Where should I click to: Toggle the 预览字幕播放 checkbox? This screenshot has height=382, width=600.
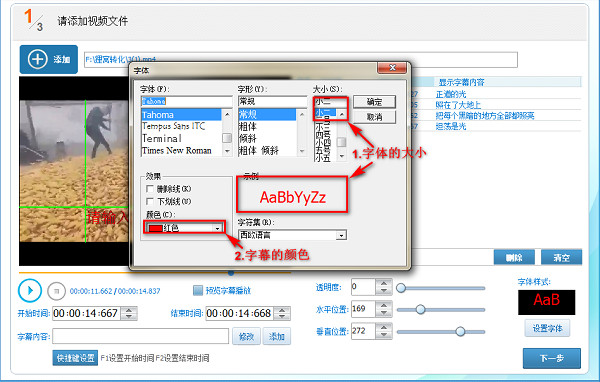(197, 291)
